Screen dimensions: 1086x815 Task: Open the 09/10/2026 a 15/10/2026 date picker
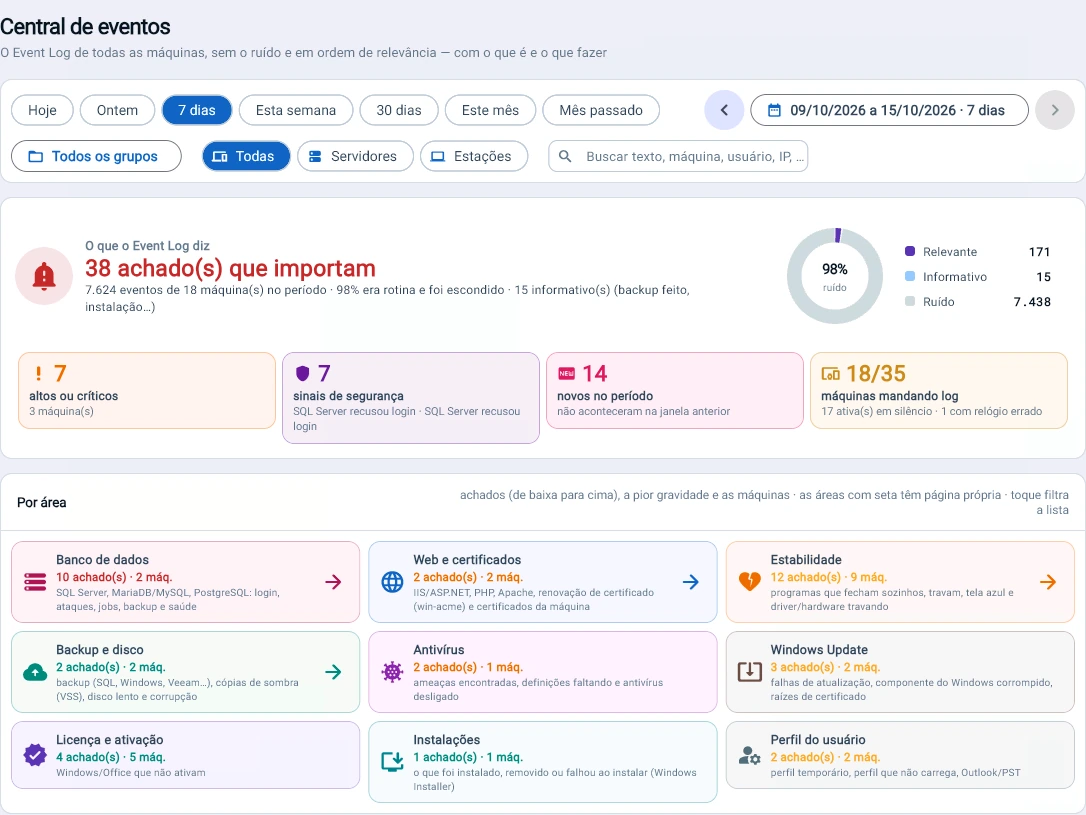[889, 110]
